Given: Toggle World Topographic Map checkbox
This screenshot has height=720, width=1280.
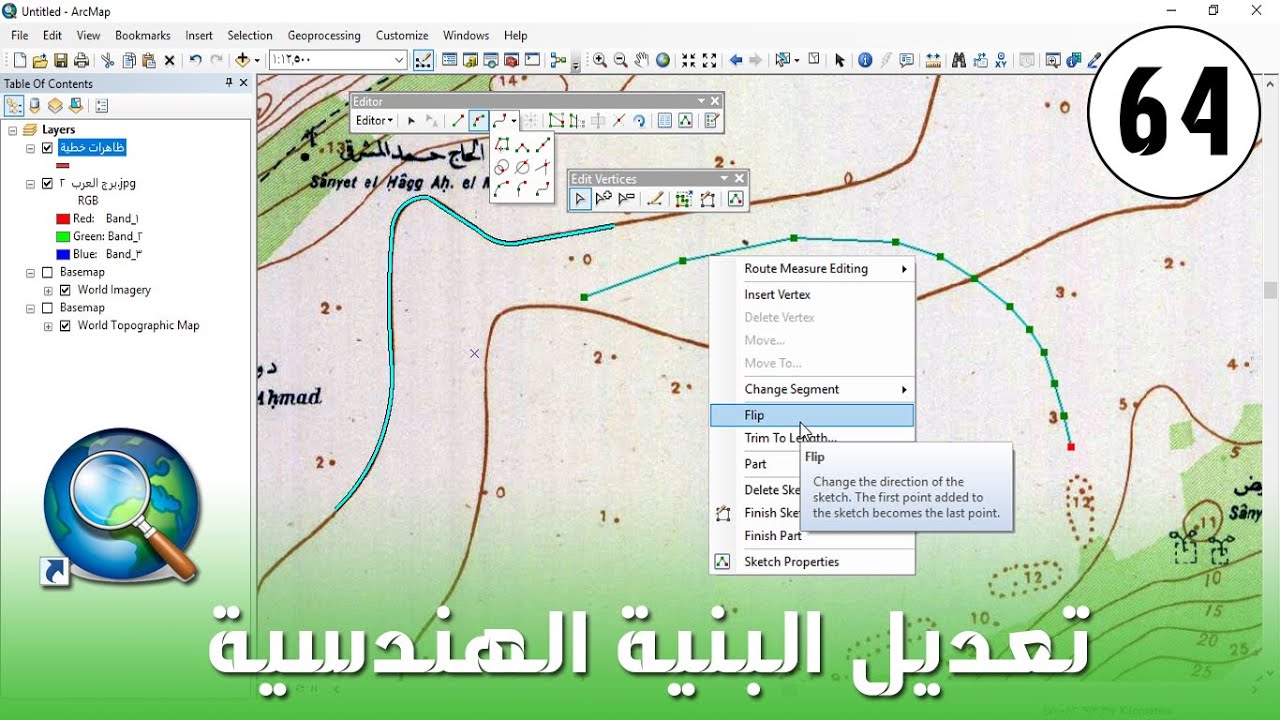Looking at the screenshot, I should tap(65, 326).
